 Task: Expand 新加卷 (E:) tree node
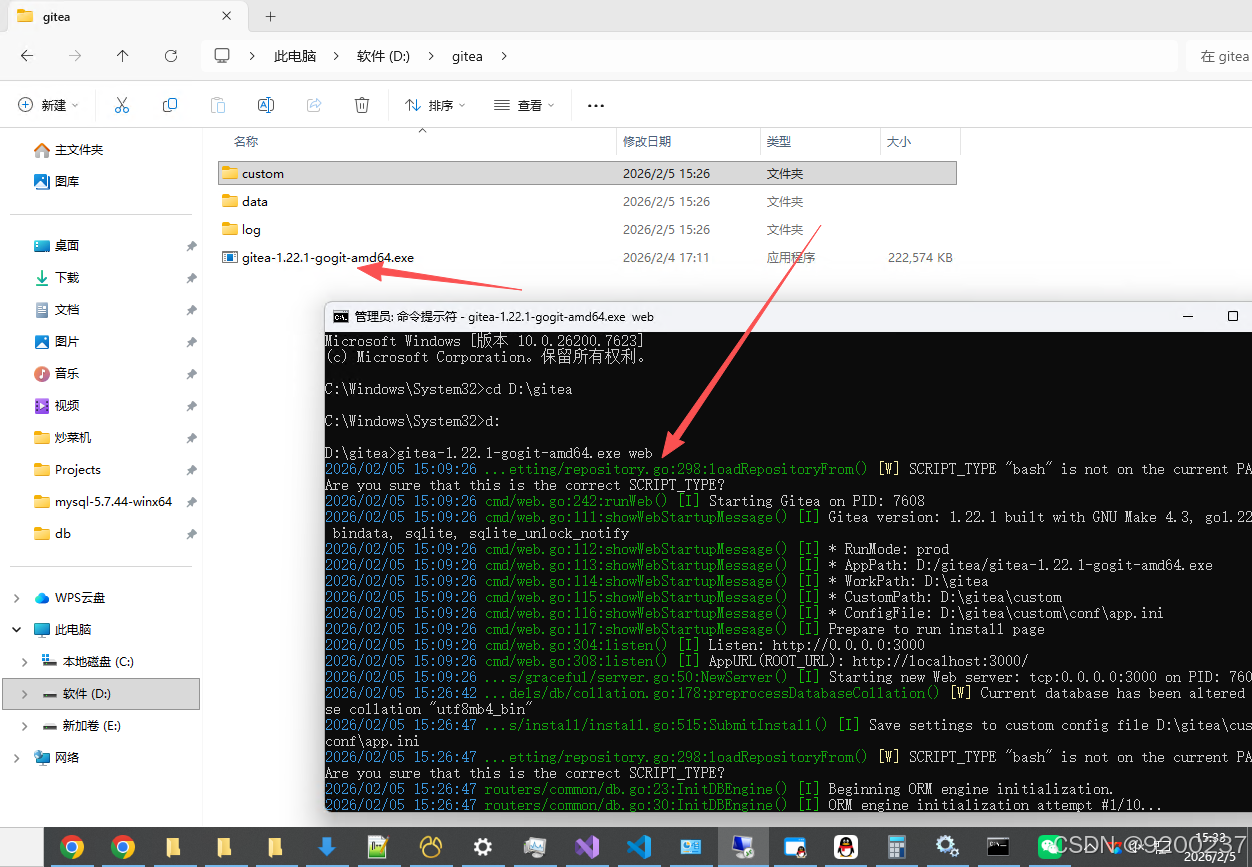click(25, 725)
